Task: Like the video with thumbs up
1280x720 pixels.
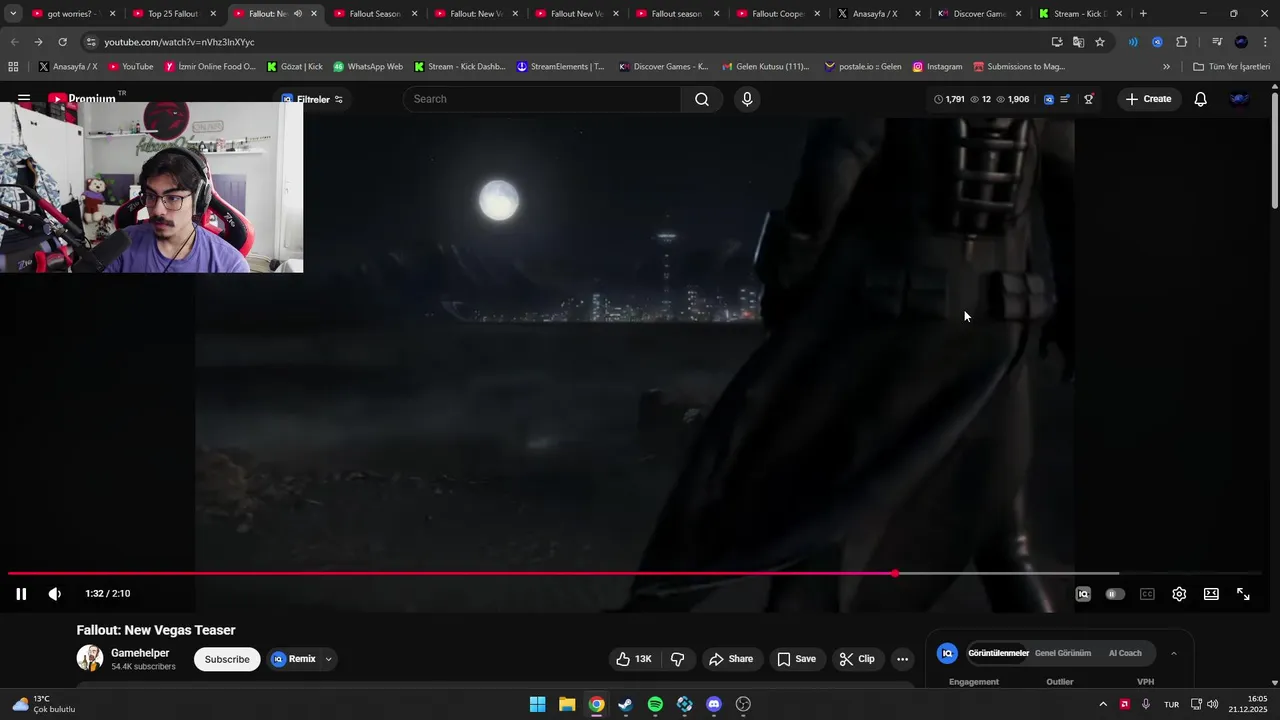Action: tap(634, 659)
